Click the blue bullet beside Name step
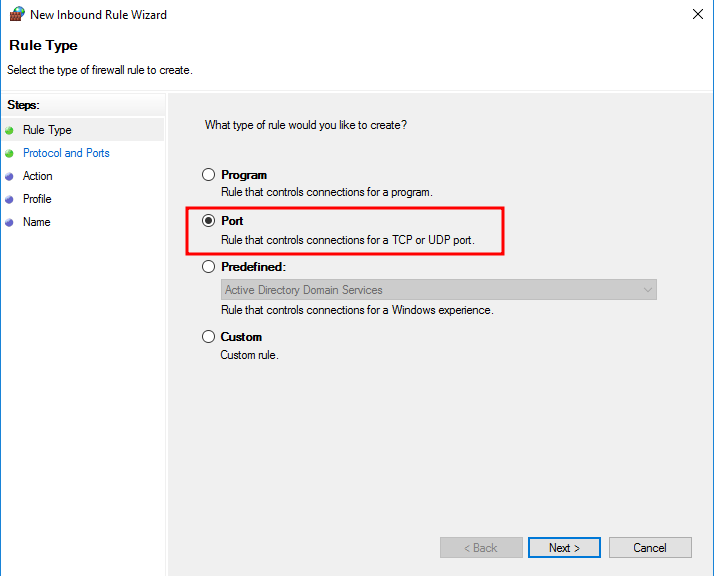Screen dimensions: 714x576 point(9,222)
